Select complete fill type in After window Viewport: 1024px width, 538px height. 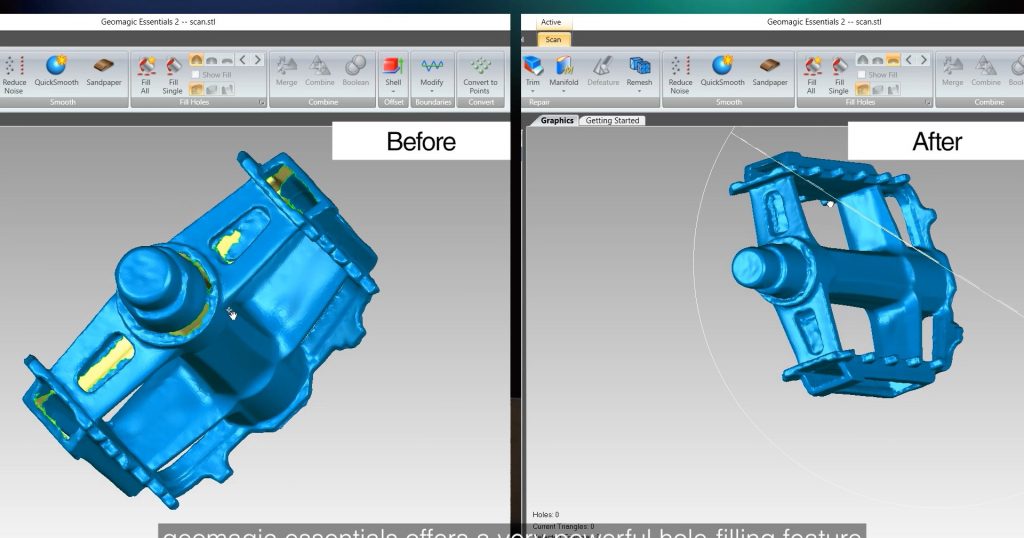(x=862, y=89)
